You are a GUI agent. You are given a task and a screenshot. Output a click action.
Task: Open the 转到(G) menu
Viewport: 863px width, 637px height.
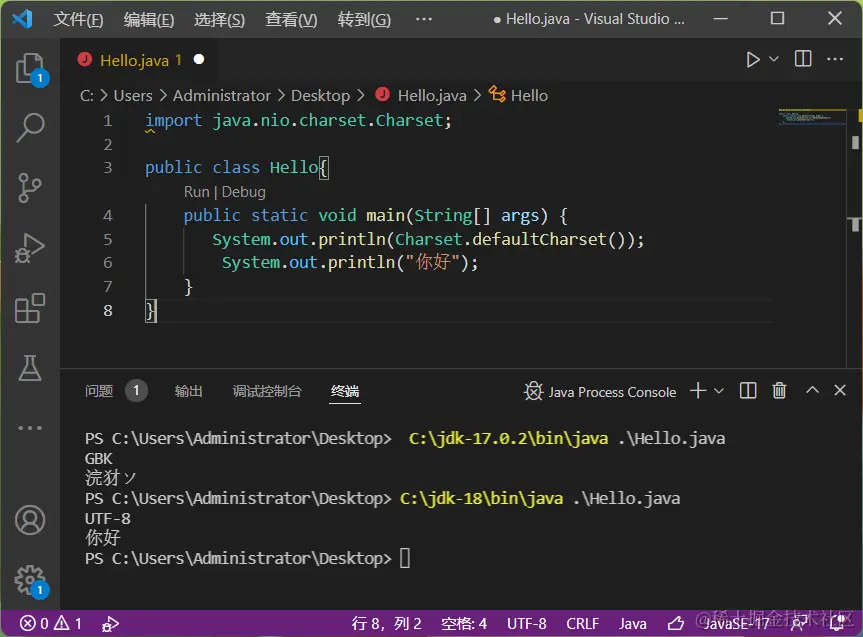click(x=364, y=20)
